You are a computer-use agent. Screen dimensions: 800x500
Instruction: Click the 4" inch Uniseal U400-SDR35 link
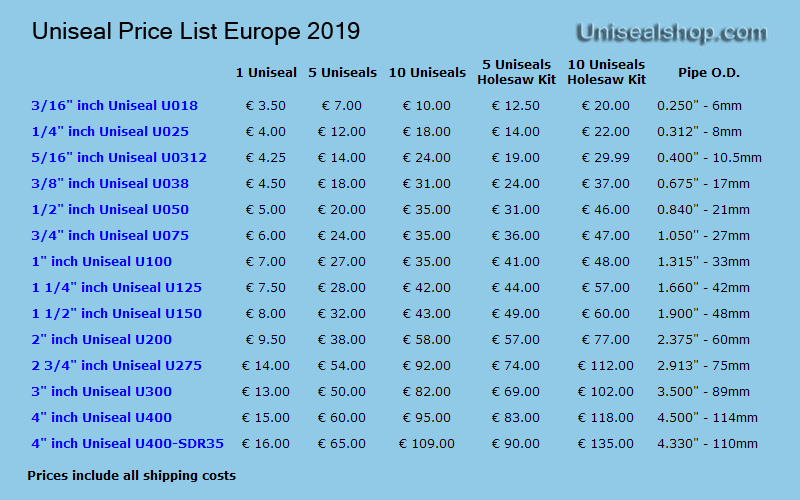[128, 444]
